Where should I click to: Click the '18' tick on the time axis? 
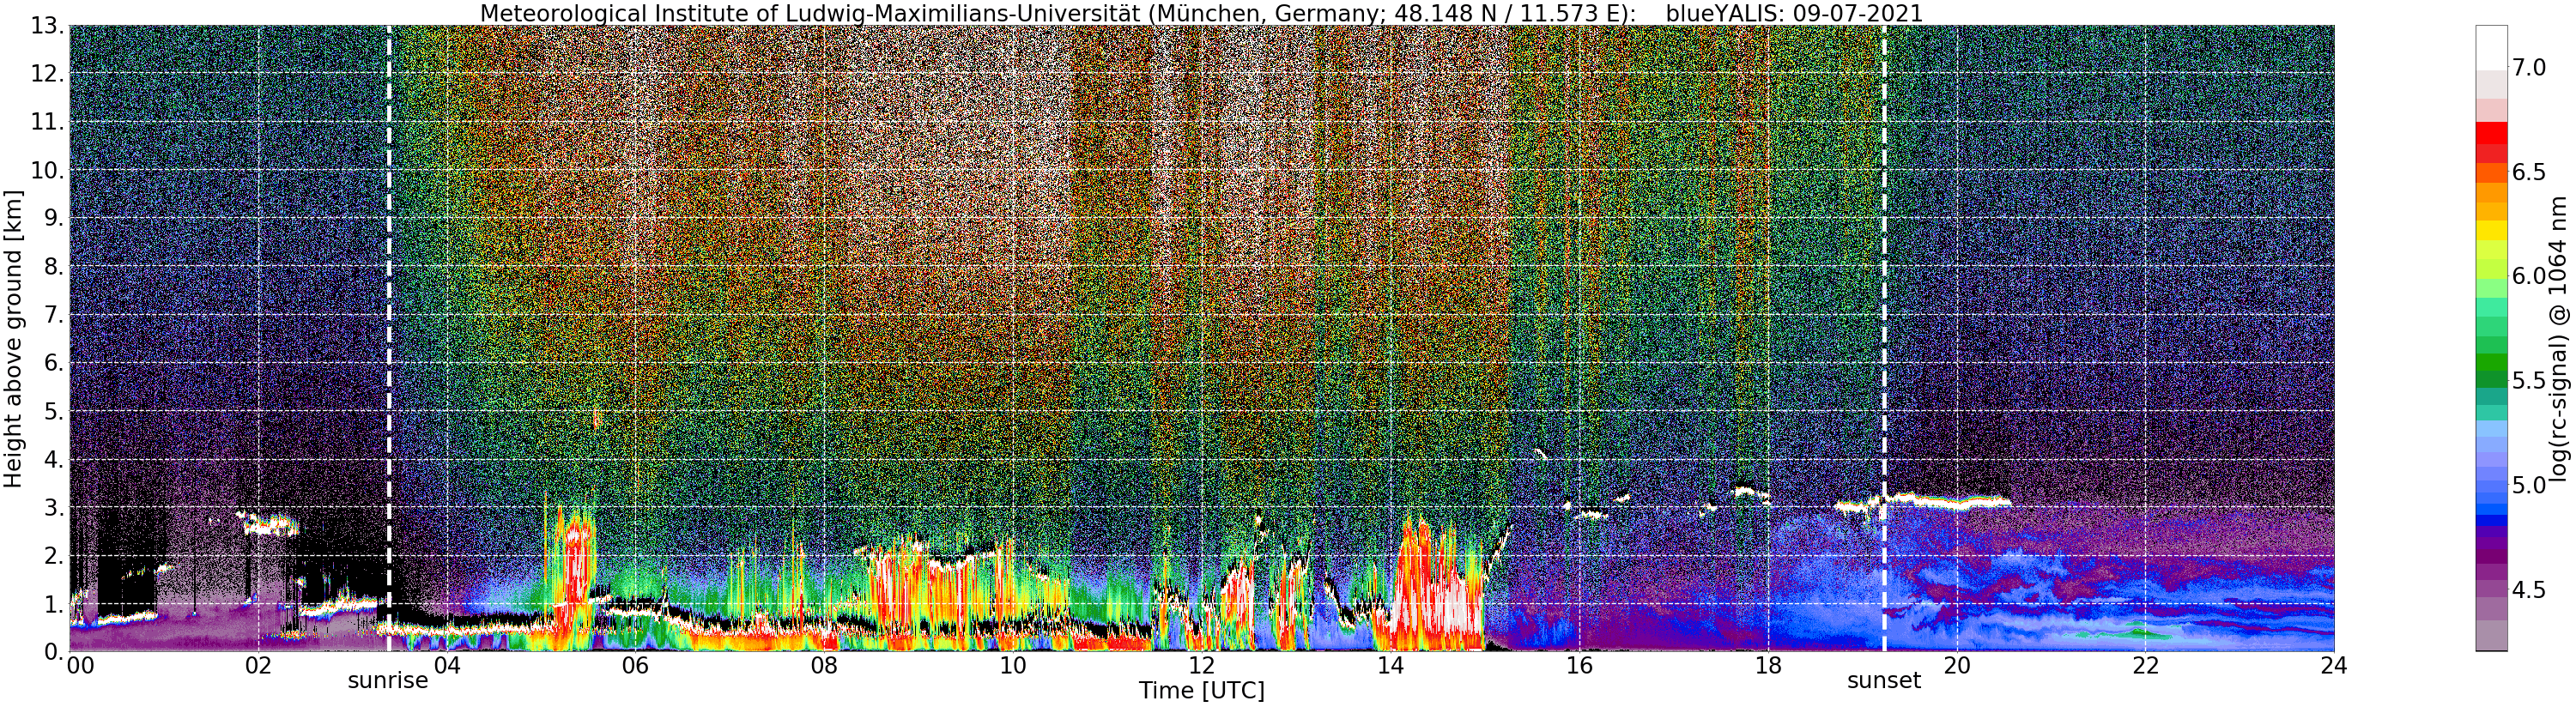coord(1768,666)
